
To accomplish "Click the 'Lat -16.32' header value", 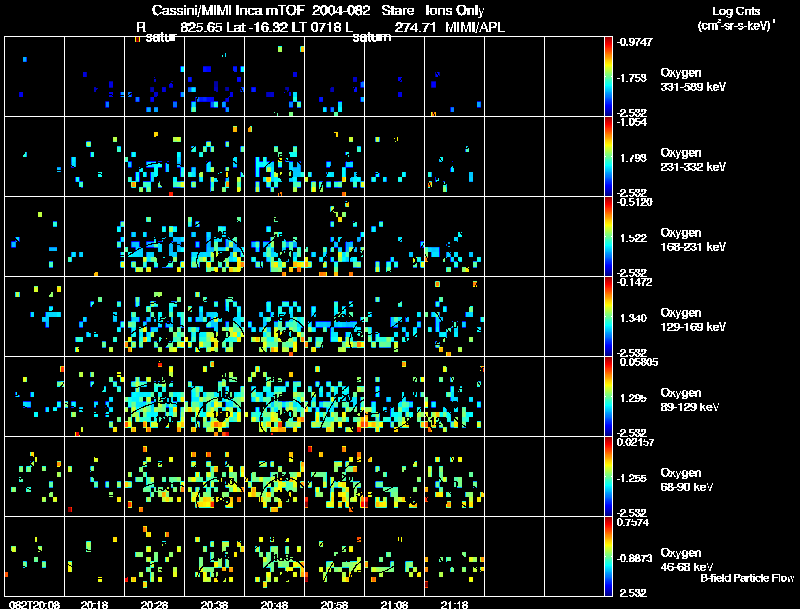I will pos(258,27).
